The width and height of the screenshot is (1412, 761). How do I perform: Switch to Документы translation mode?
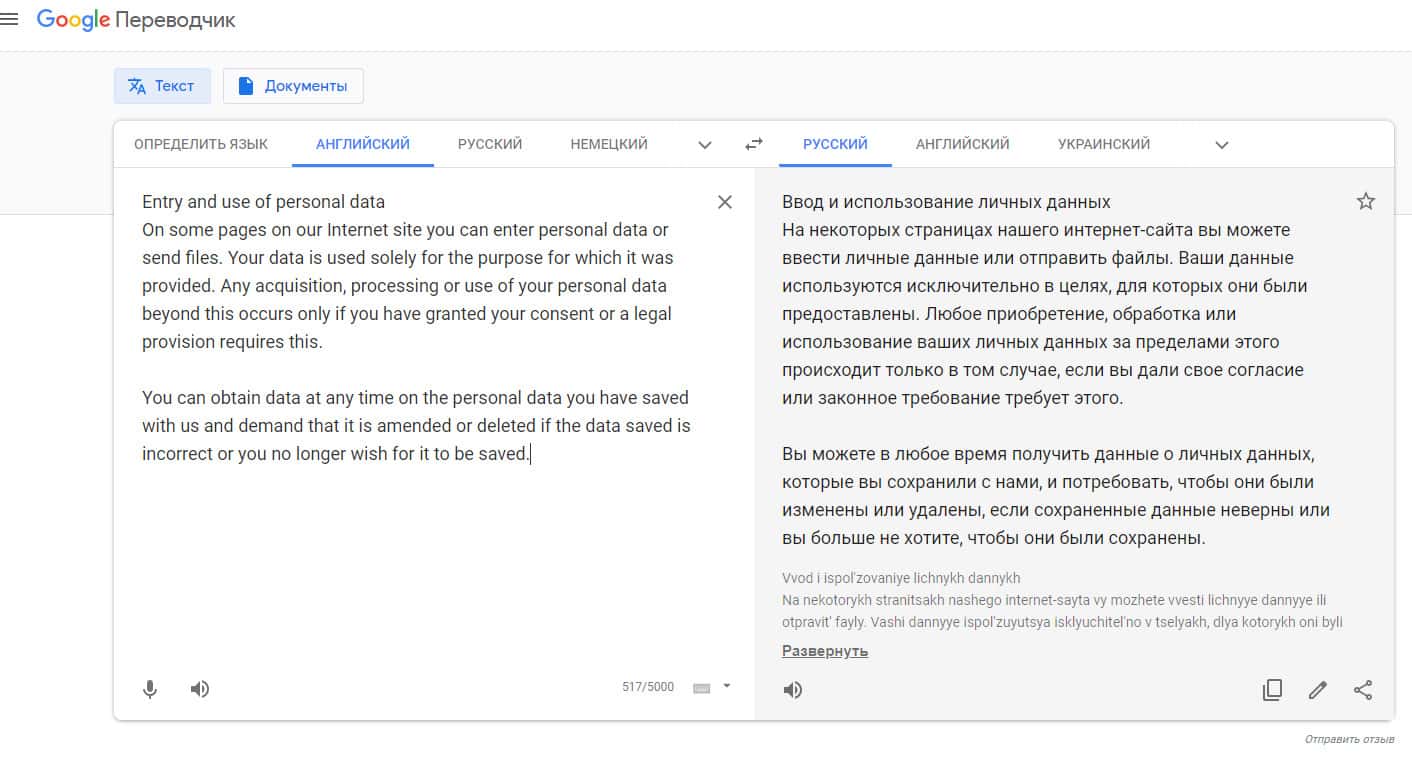[293, 86]
